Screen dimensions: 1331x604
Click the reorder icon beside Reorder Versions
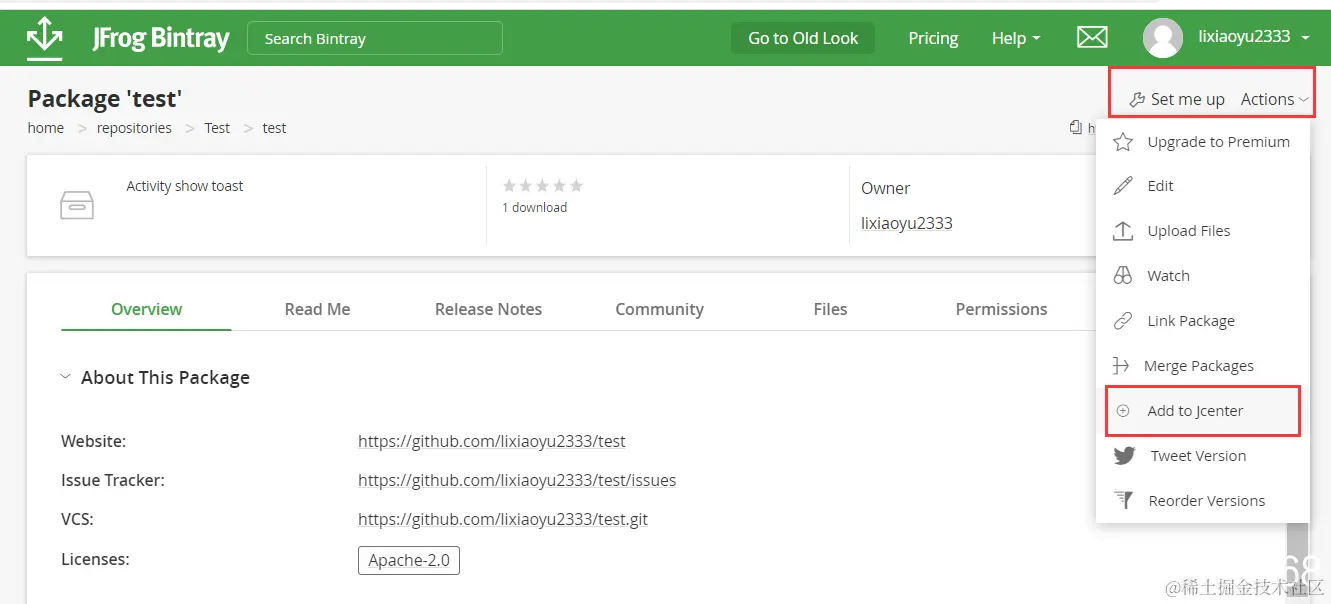(1123, 500)
